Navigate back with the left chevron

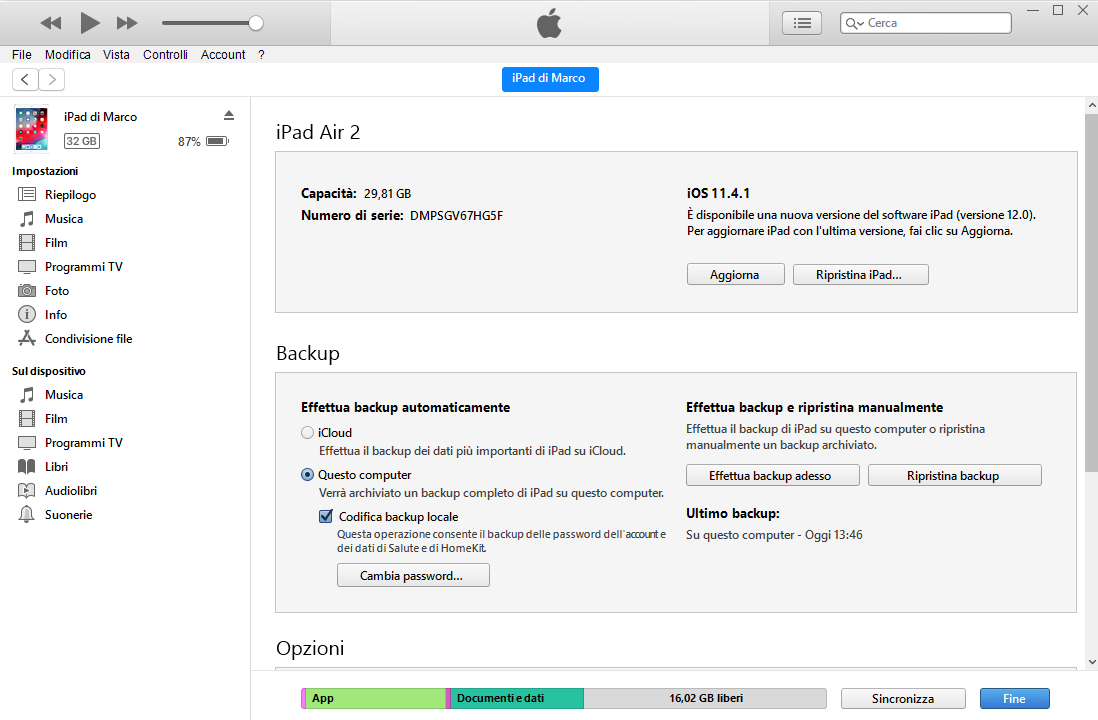pyautogui.click(x=25, y=80)
